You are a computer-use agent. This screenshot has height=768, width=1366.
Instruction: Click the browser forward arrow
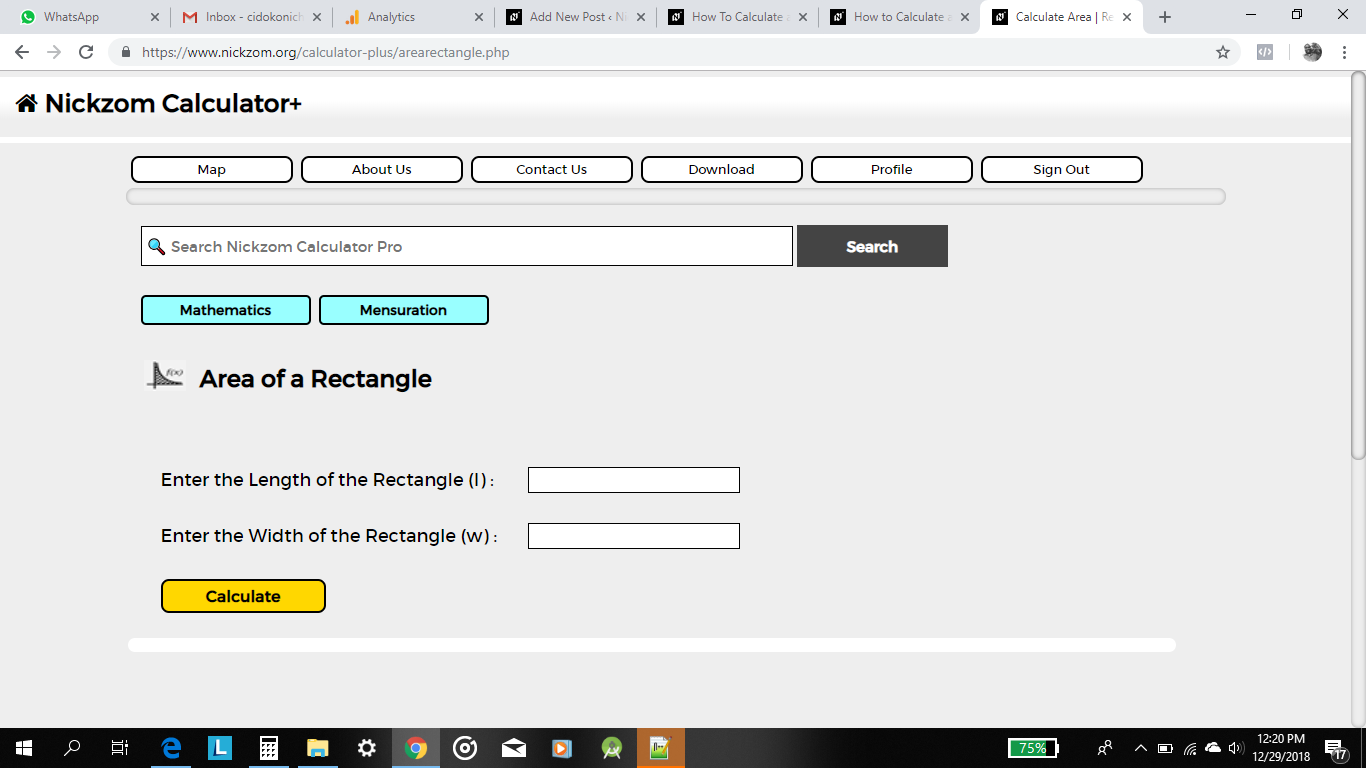tap(54, 52)
